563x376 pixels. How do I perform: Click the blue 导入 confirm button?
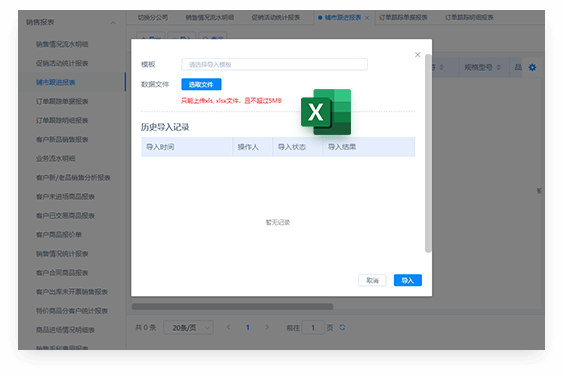tap(408, 280)
